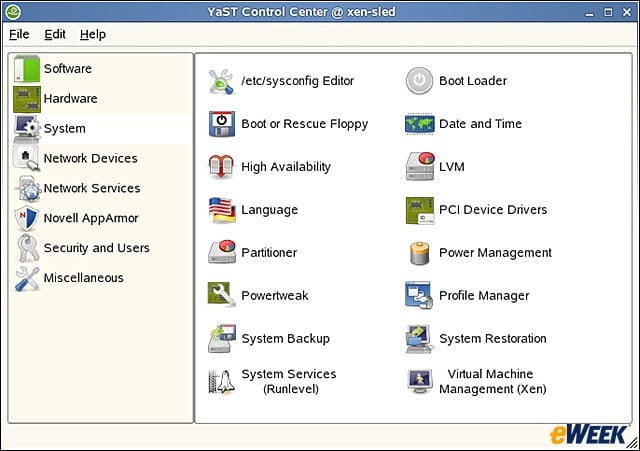The width and height of the screenshot is (640, 451).
Task: Click the window menu icon in title bar
Action: [13, 12]
